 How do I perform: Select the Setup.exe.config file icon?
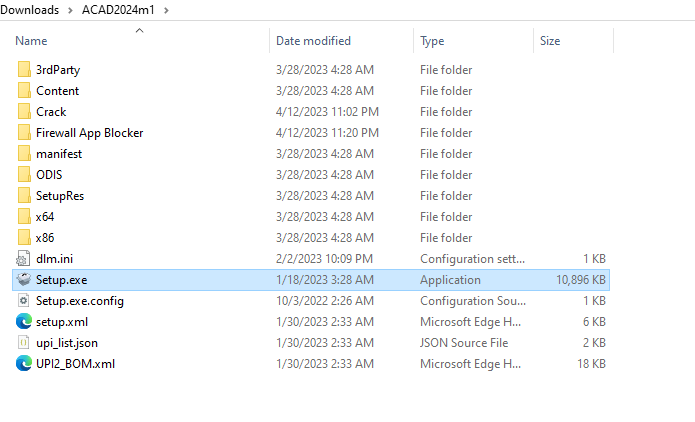click(x=23, y=301)
